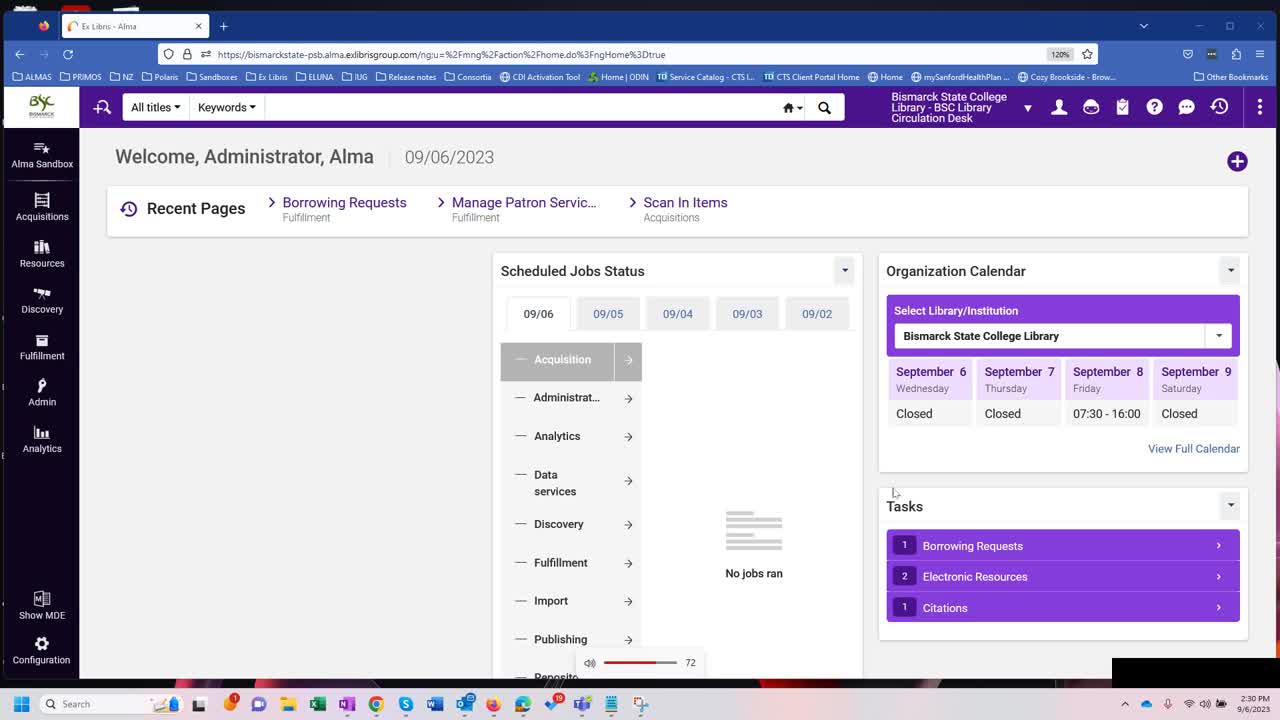Open the Borrowing Requests recent page link

click(344, 202)
